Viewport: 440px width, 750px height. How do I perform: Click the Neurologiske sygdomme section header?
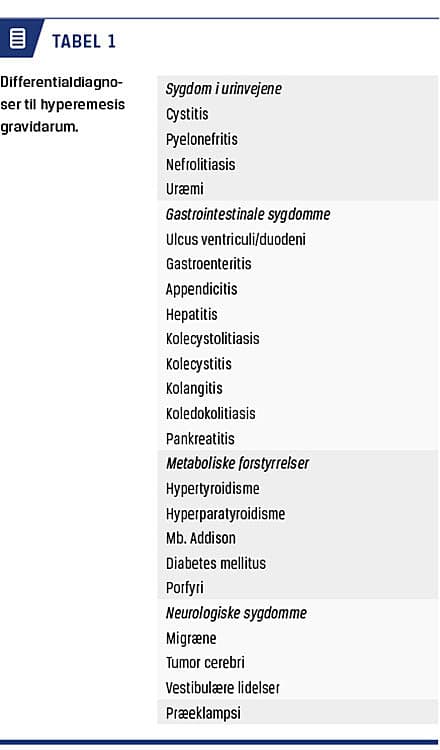click(236, 613)
